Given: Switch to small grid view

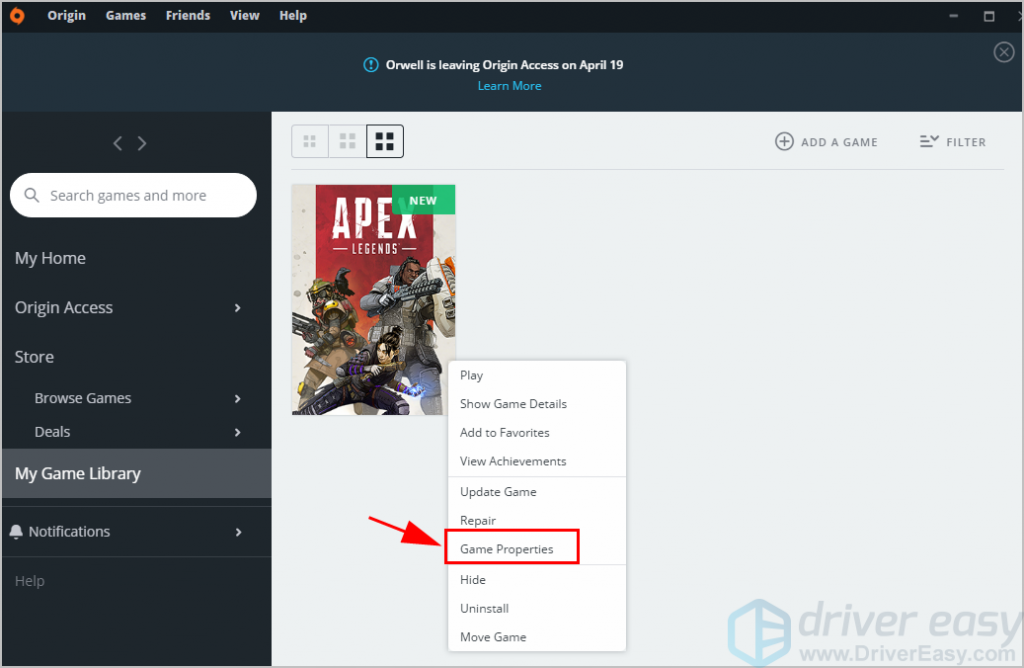Looking at the screenshot, I should pyautogui.click(x=310, y=142).
